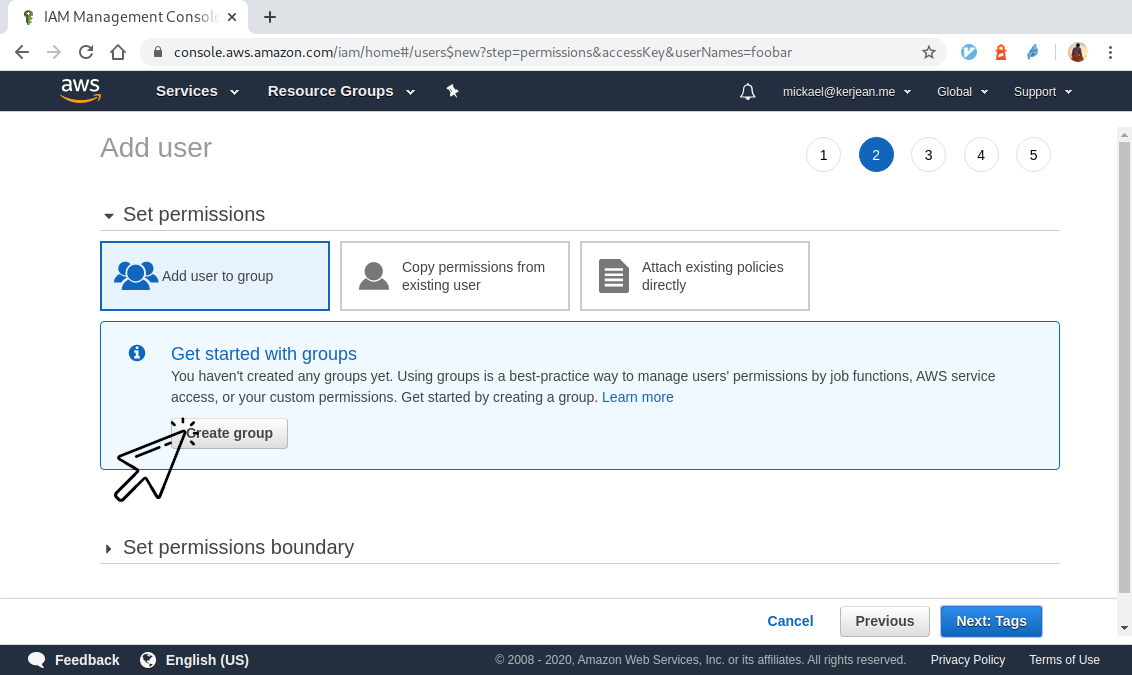1132x675 pixels.
Task: Click the browser home icon
Action: (x=118, y=52)
